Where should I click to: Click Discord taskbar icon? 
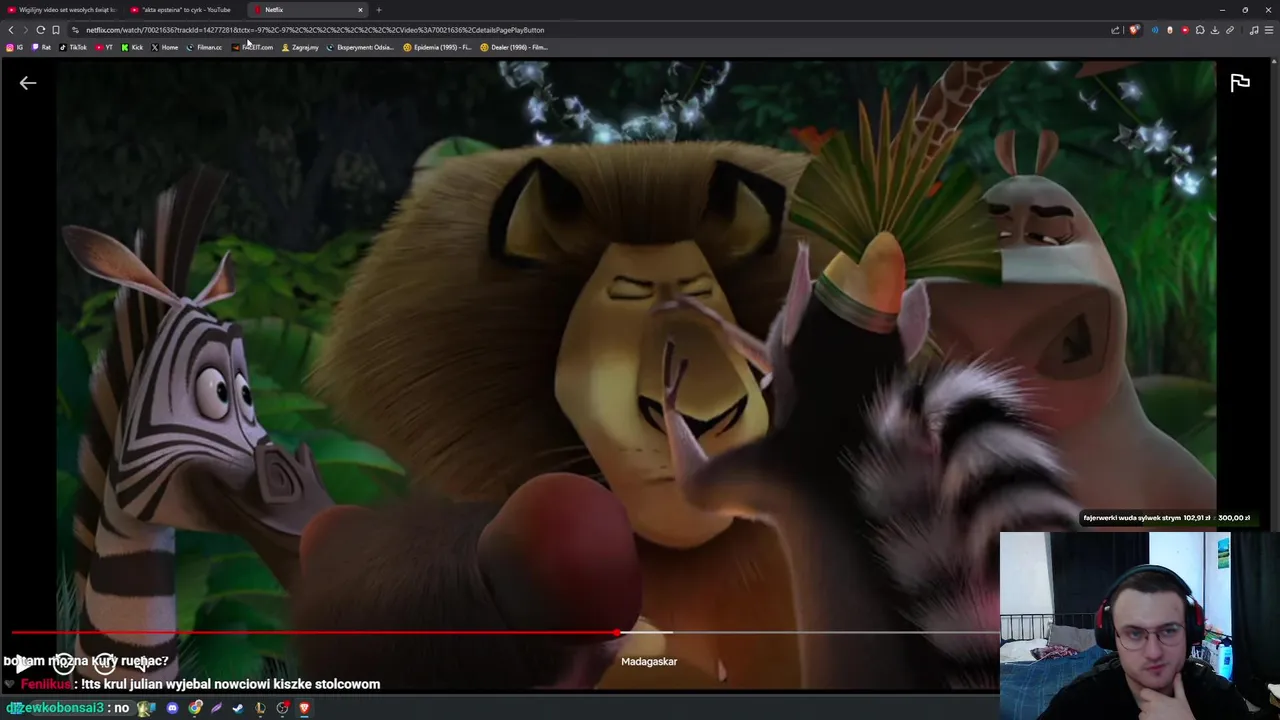coord(172,708)
